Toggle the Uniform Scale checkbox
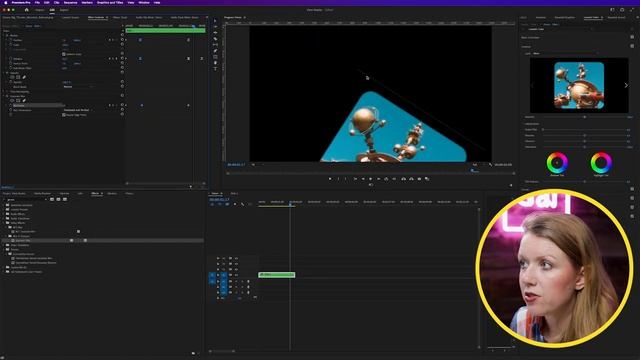640x360 pixels. (64, 54)
